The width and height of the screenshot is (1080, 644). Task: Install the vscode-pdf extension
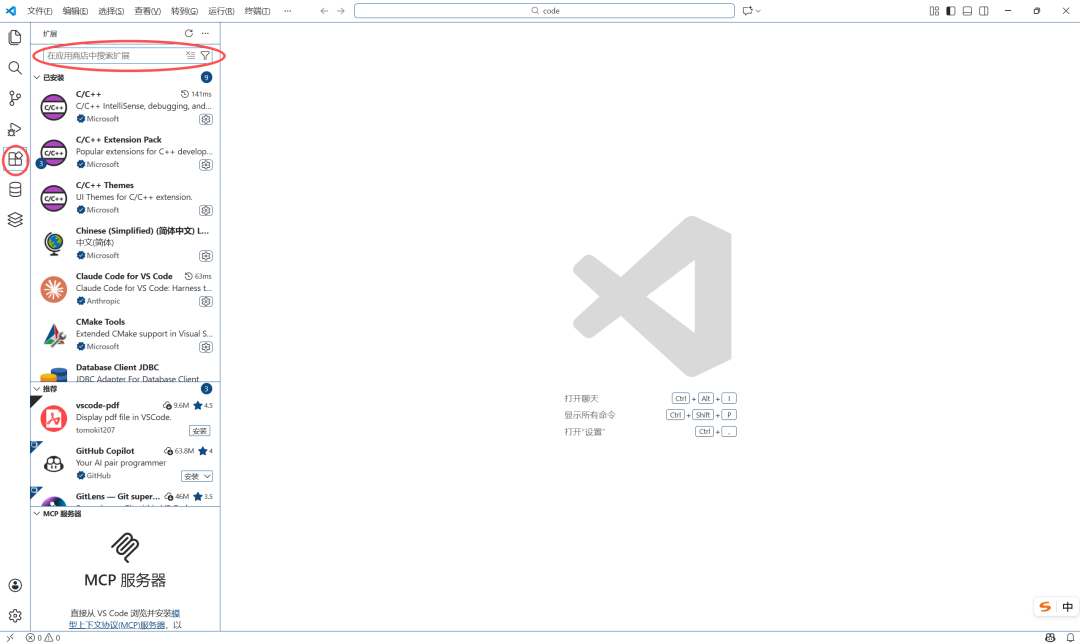200,430
